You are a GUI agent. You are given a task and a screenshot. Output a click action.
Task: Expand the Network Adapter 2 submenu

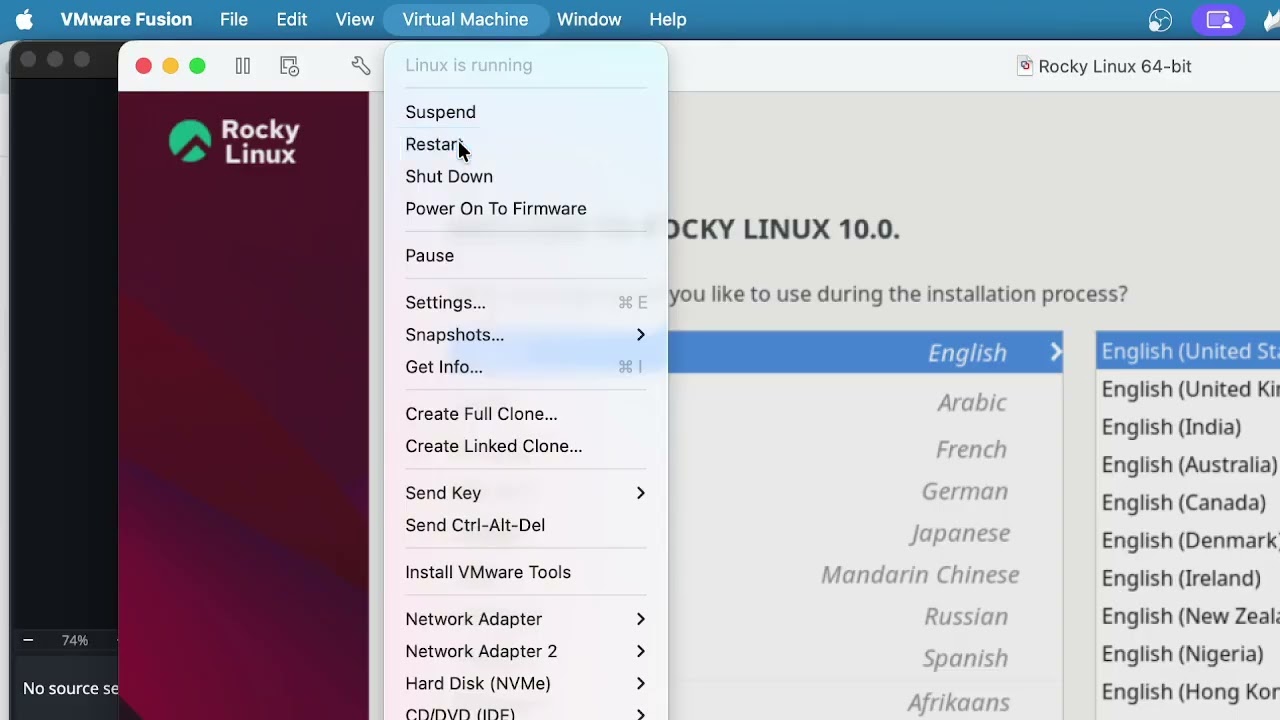click(x=526, y=650)
